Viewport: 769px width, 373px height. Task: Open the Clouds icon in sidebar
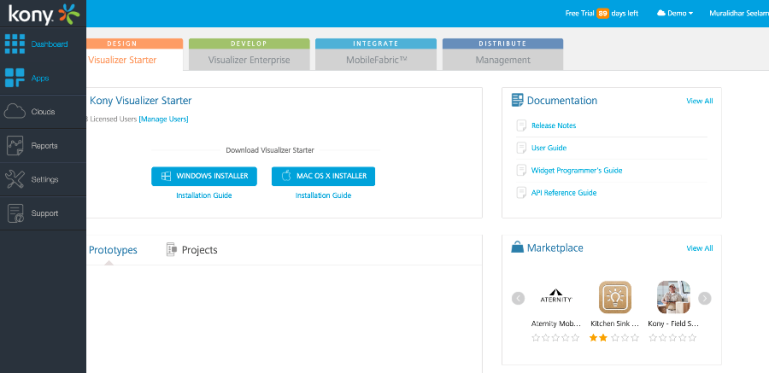[15, 111]
